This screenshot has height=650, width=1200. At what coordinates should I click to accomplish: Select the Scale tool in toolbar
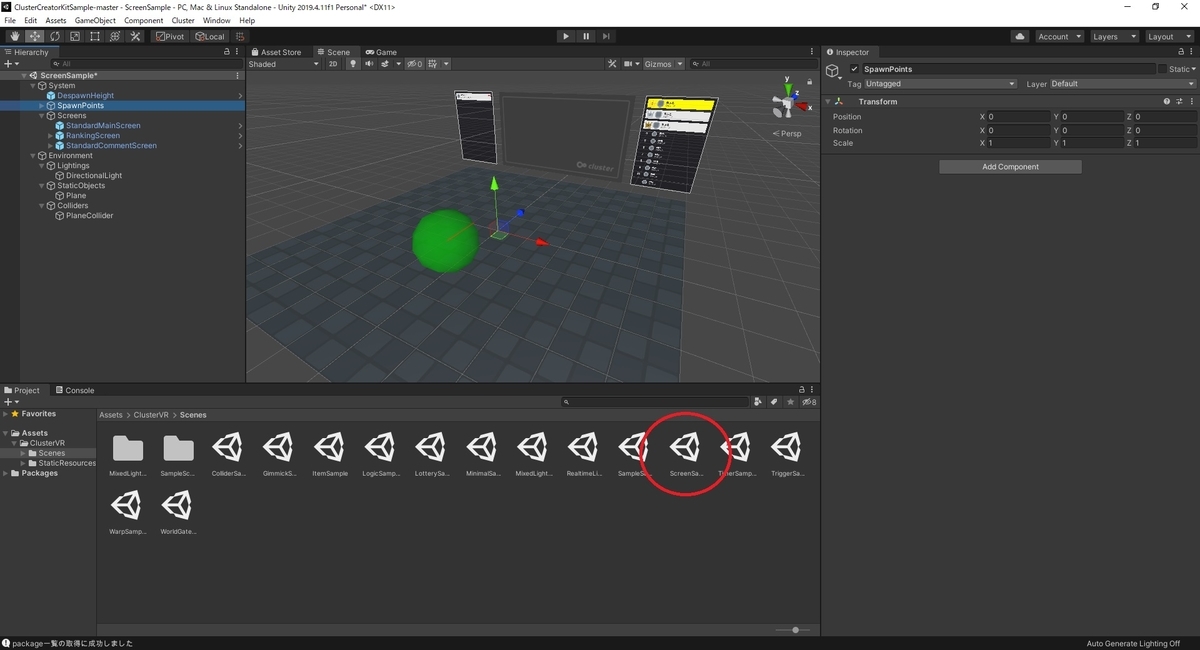pos(74,36)
